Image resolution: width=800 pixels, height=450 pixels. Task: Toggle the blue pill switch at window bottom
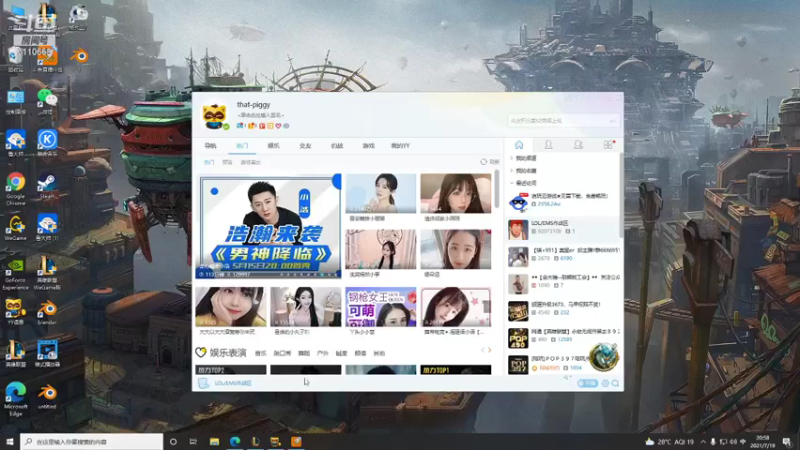pos(587,383)
